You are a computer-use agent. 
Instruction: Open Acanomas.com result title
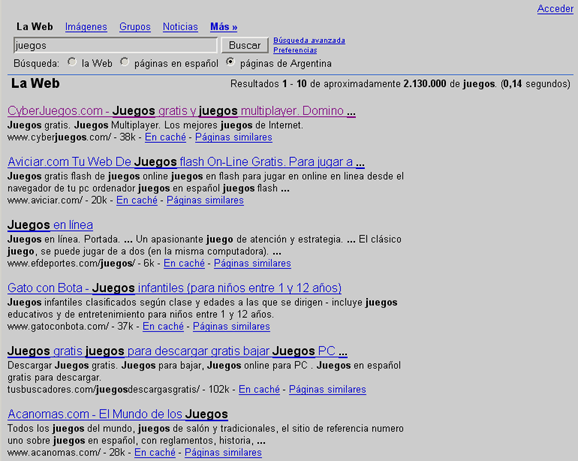click(x=118, y=414)
